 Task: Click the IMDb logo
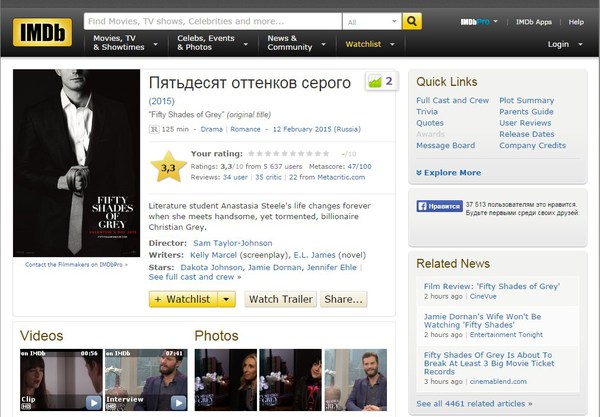pos(42,32)
